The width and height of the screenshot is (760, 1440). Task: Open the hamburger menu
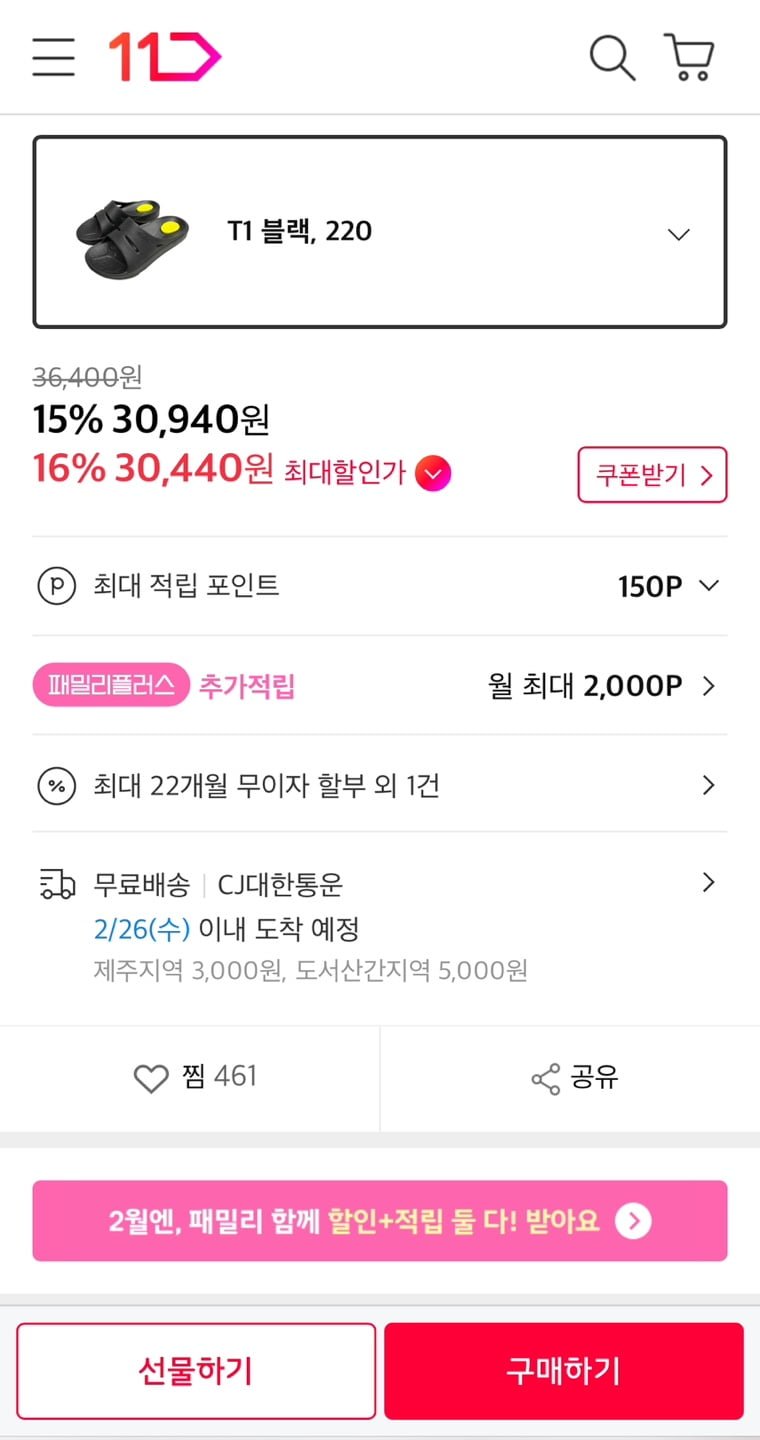pos(54,57)
